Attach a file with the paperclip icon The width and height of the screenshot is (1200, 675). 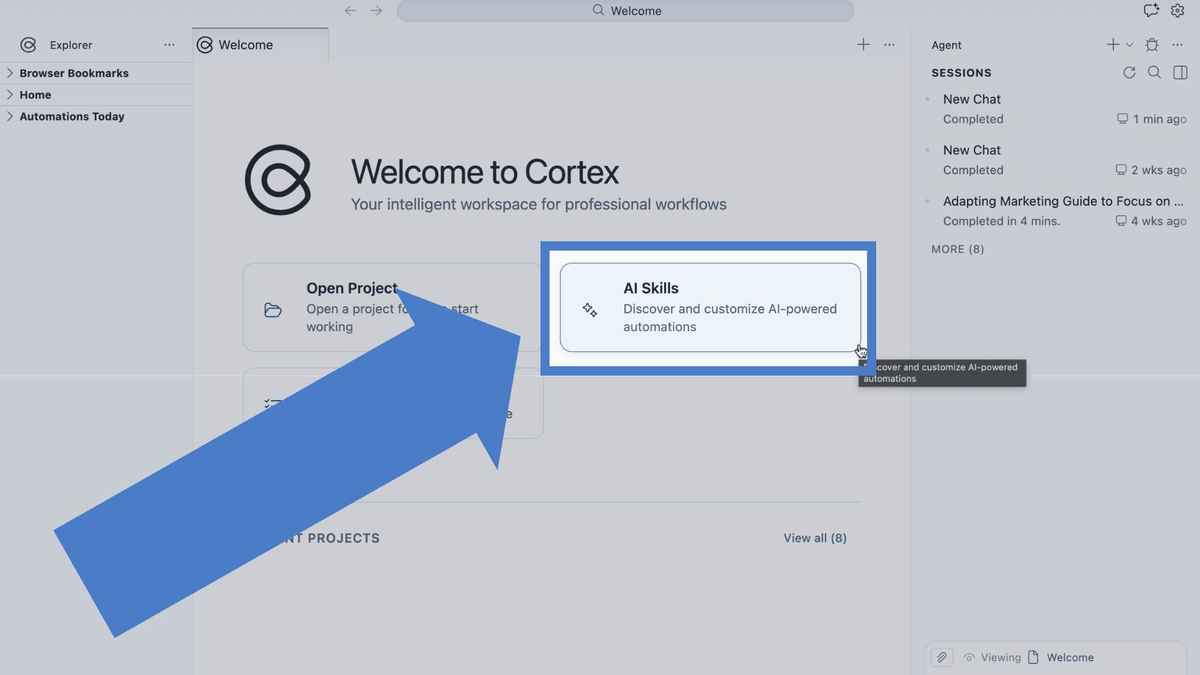click(942, 657)
